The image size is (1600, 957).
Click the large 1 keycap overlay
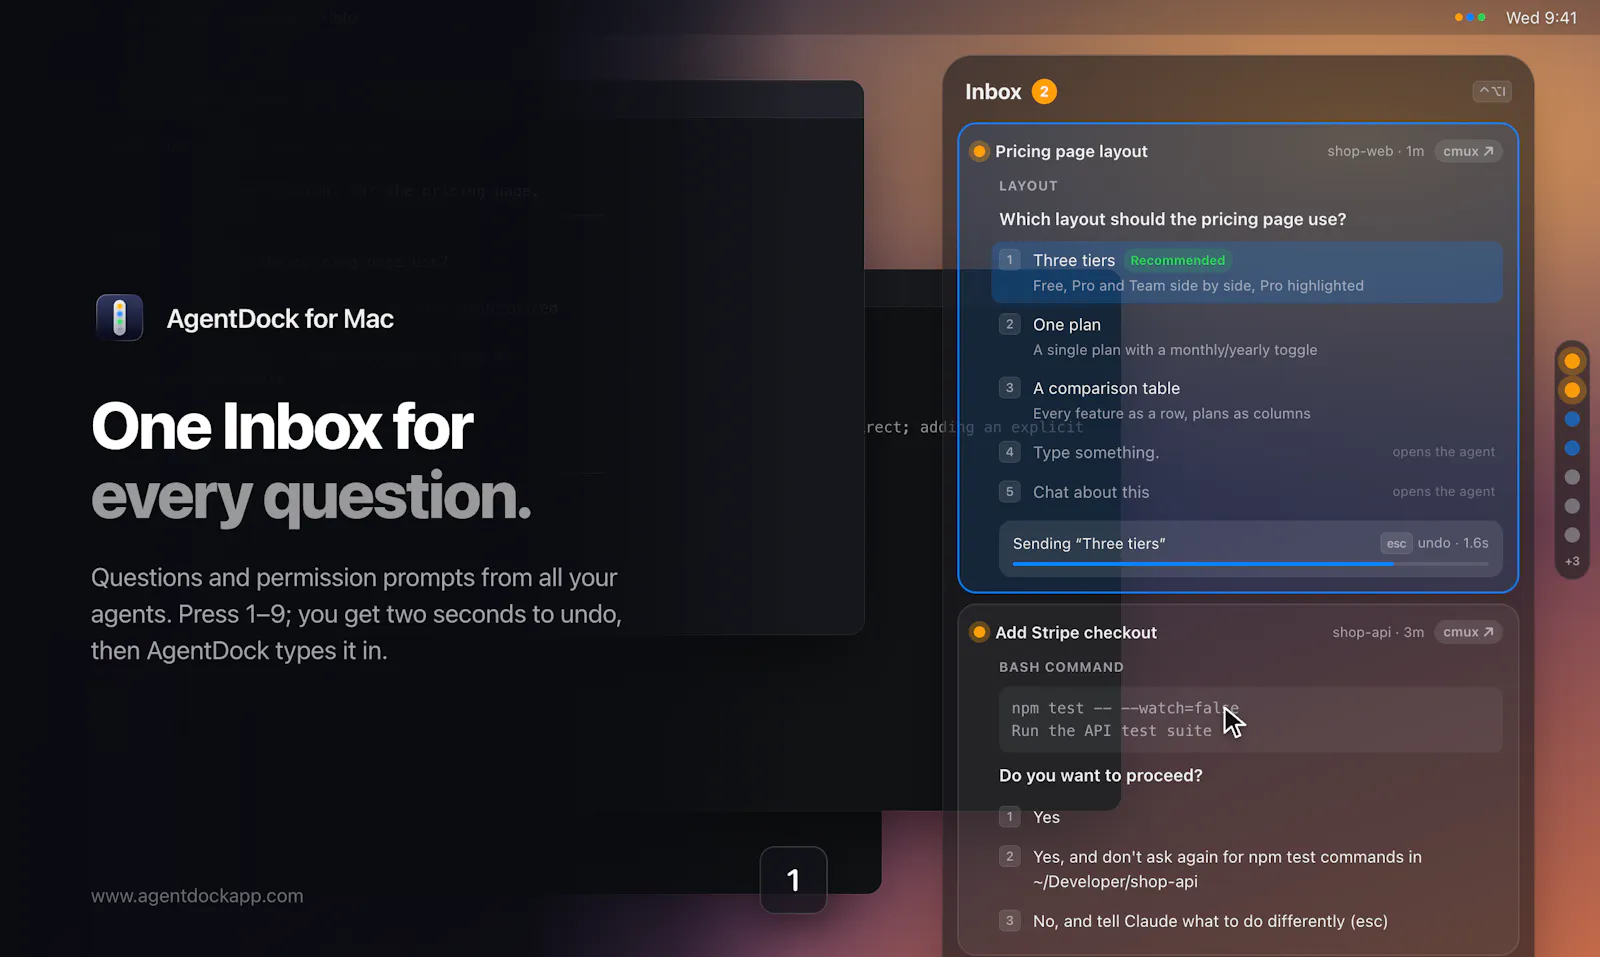coord(794,880)
